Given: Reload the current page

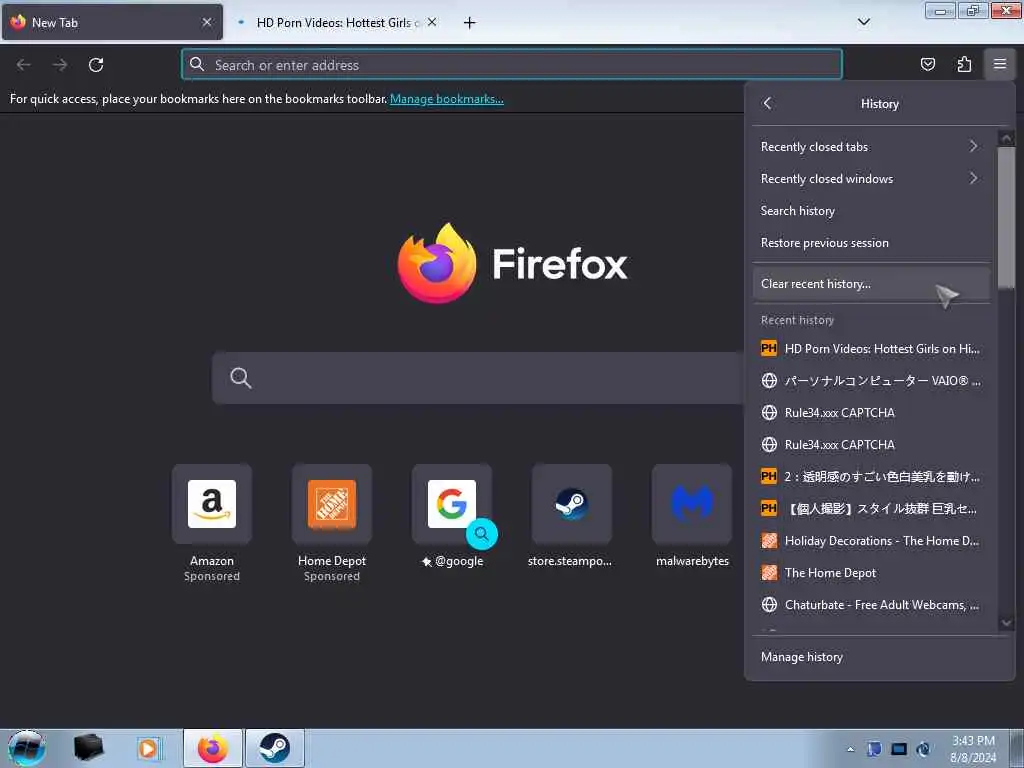Looking at the screenshot, I should click(96, 65).
